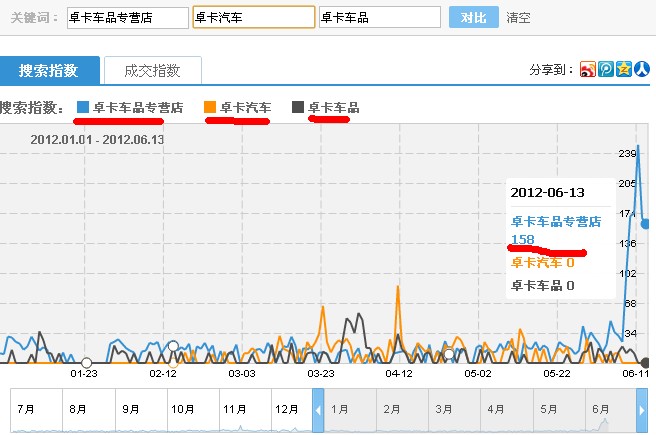Click right handle of timeline range slider
Screen dimensions: 656x435
643,411
